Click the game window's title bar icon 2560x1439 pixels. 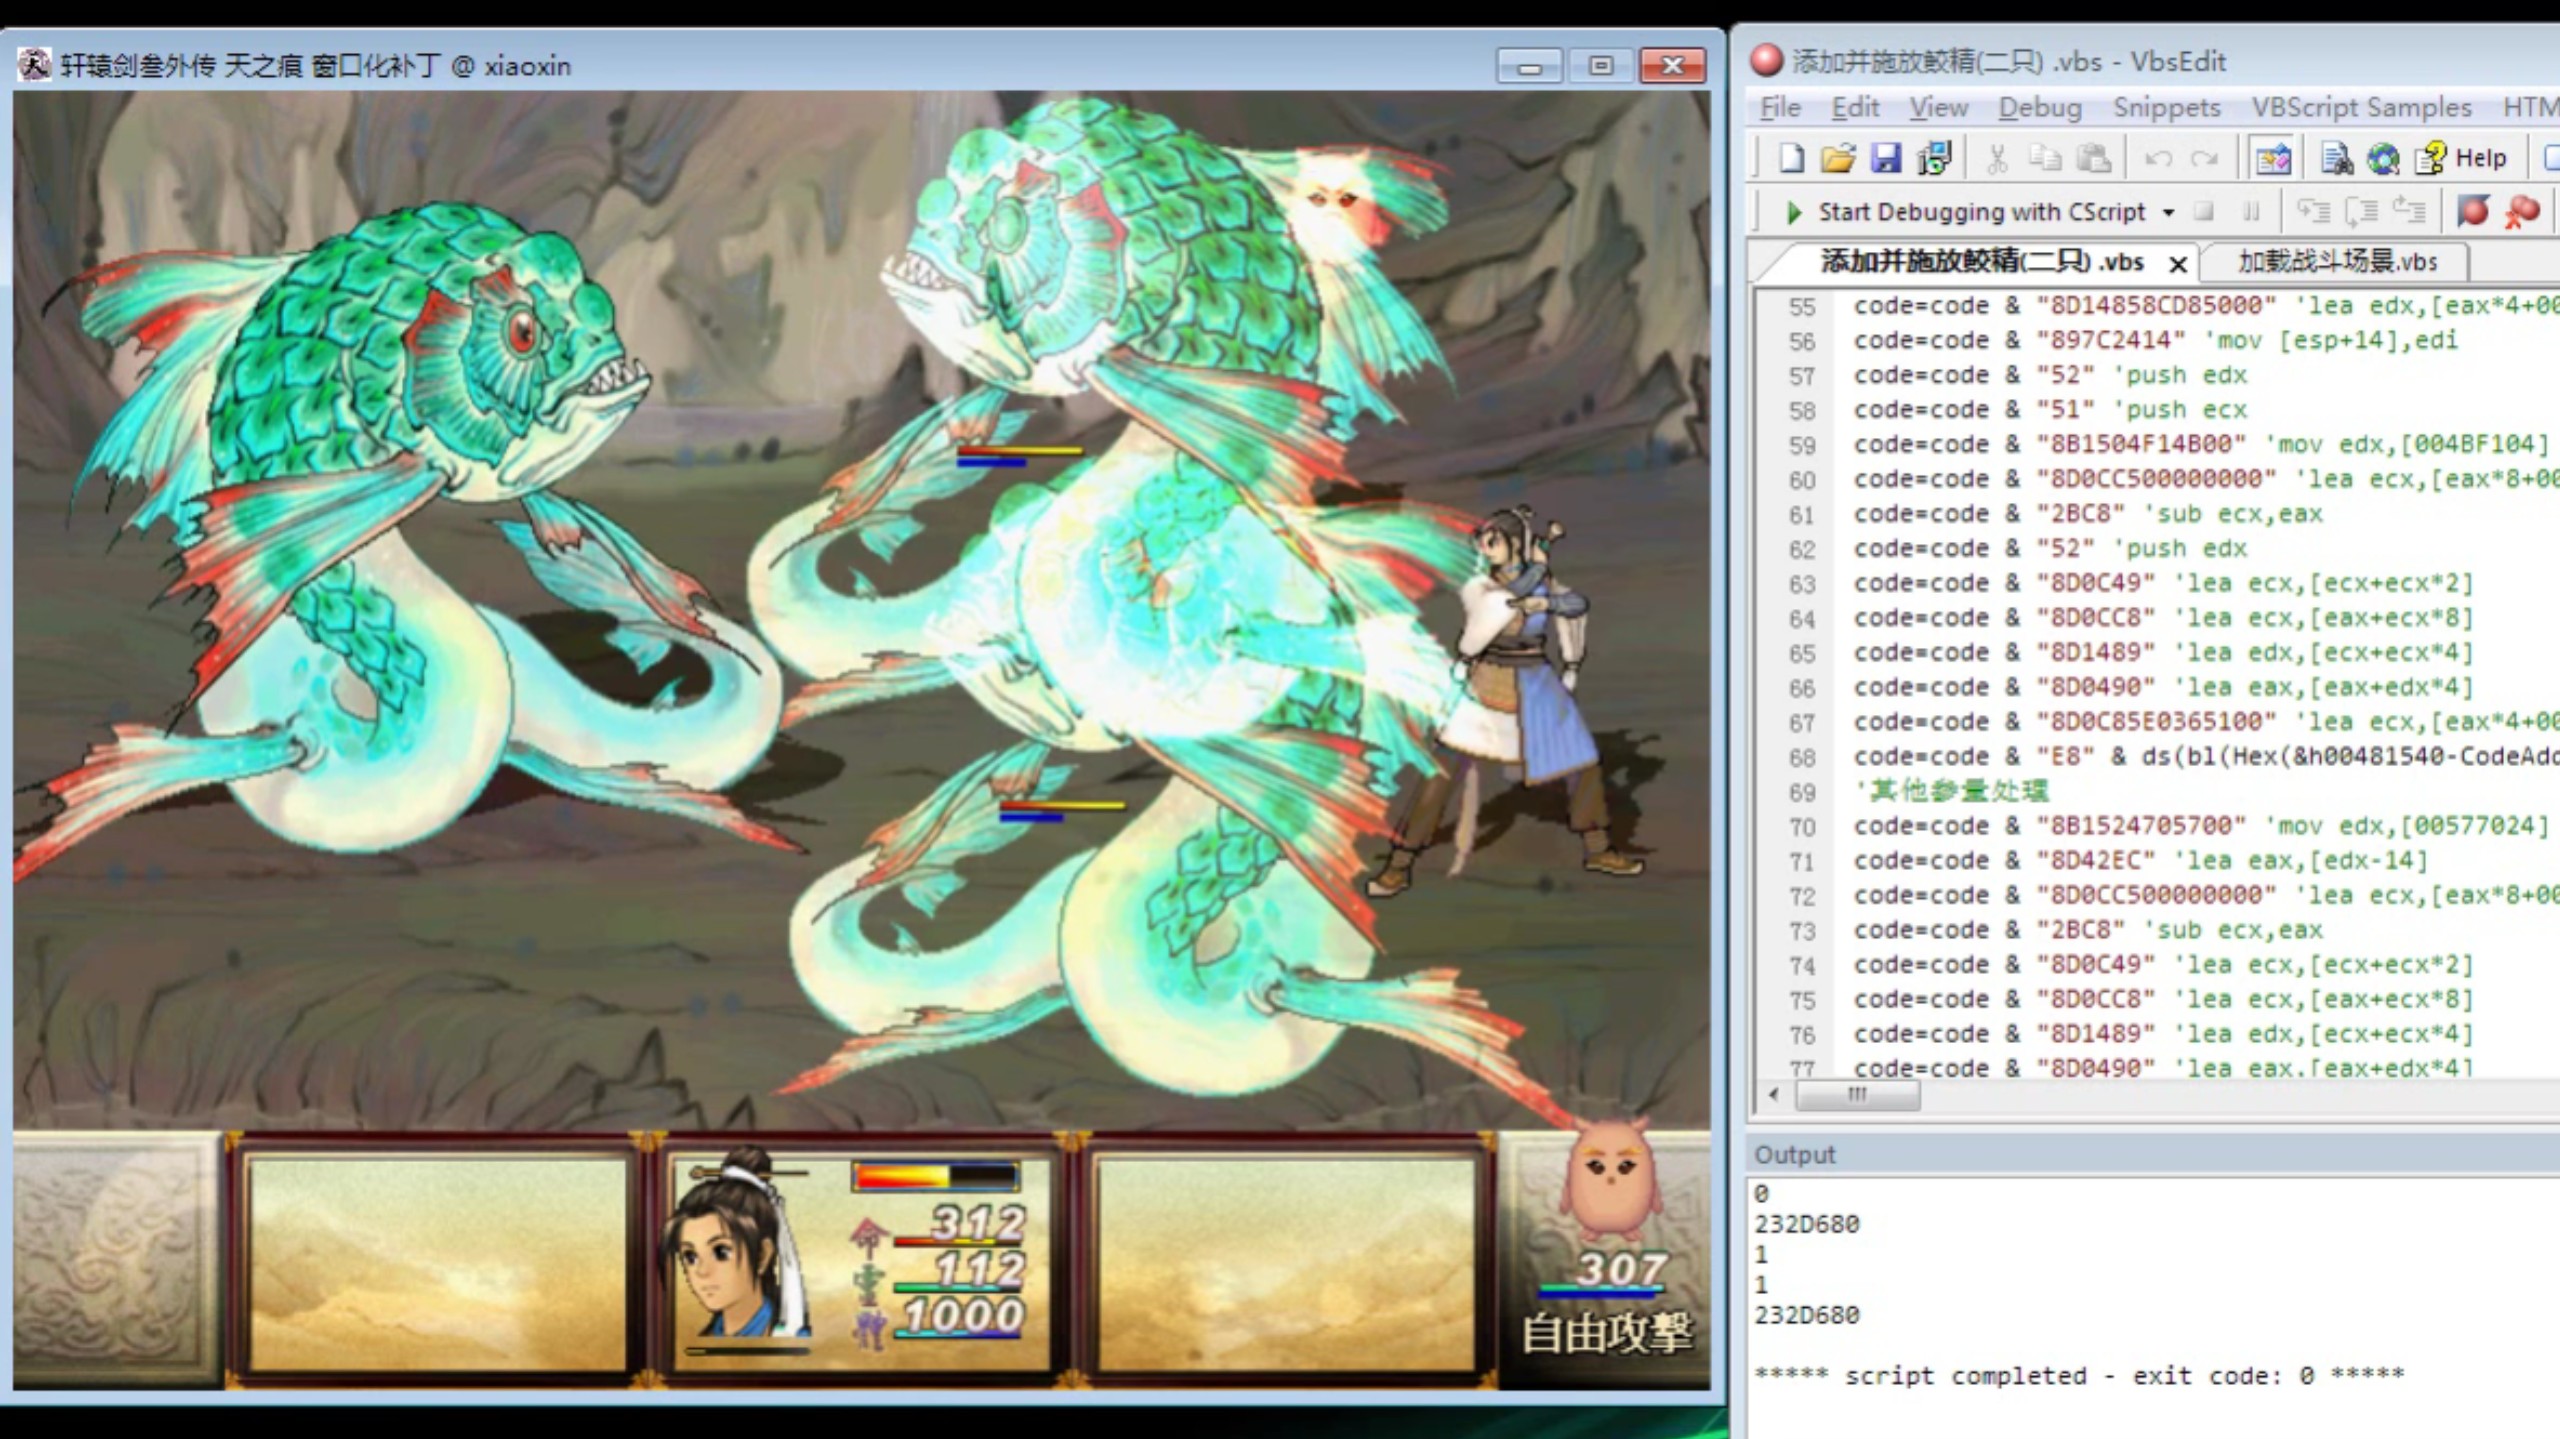[x=35, y=65]
